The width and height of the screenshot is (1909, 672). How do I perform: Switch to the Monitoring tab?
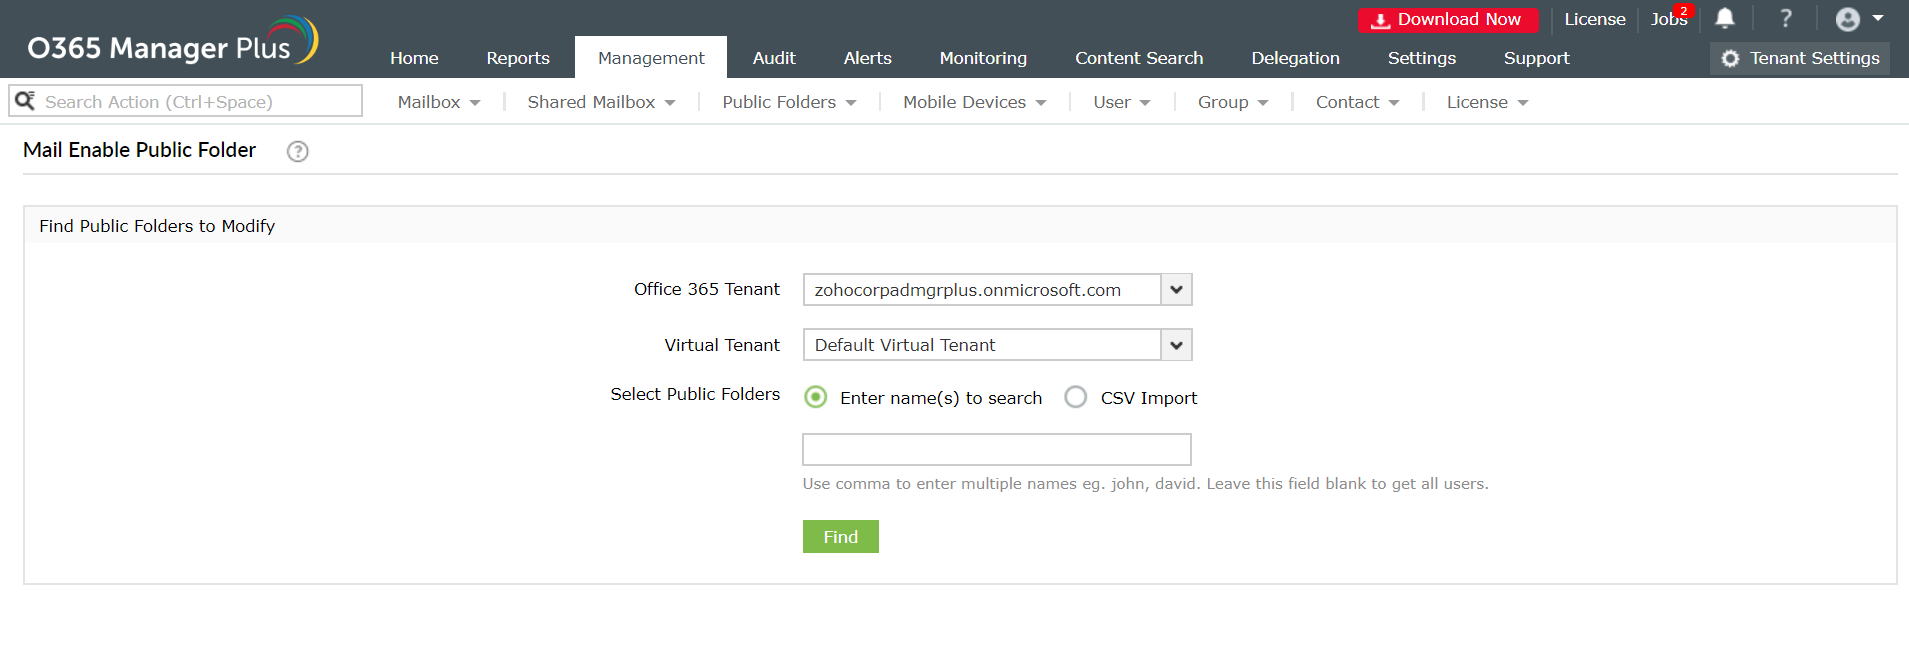tap(983, 58)
